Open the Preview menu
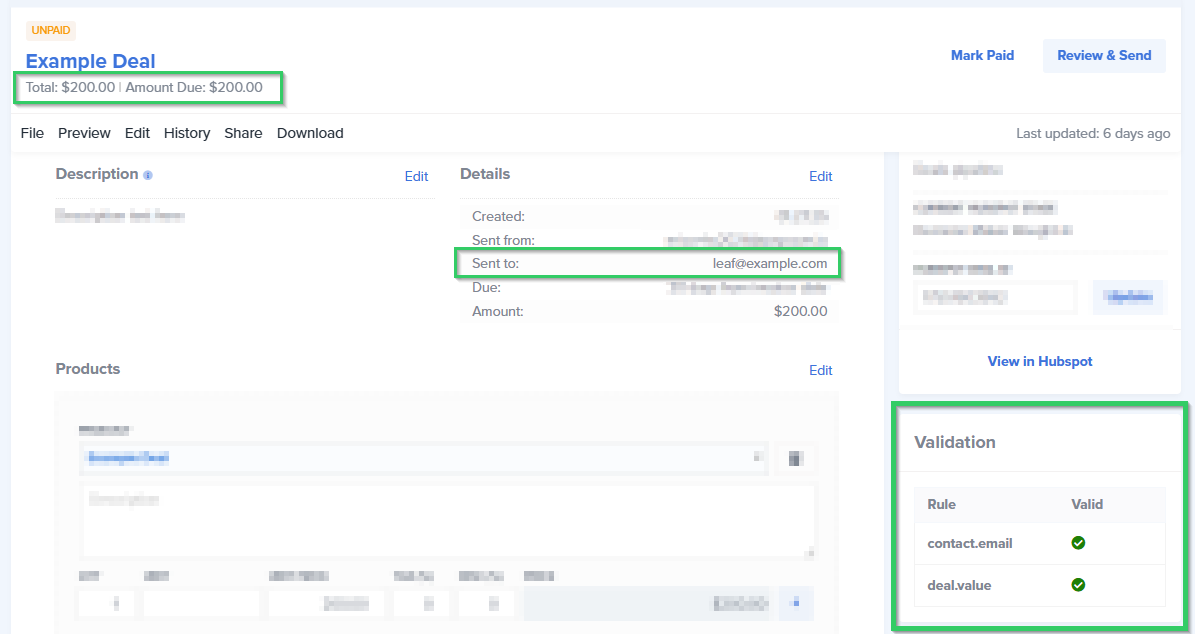Image resolution: width=1195 pixels, height=634 pixels. 84,133
